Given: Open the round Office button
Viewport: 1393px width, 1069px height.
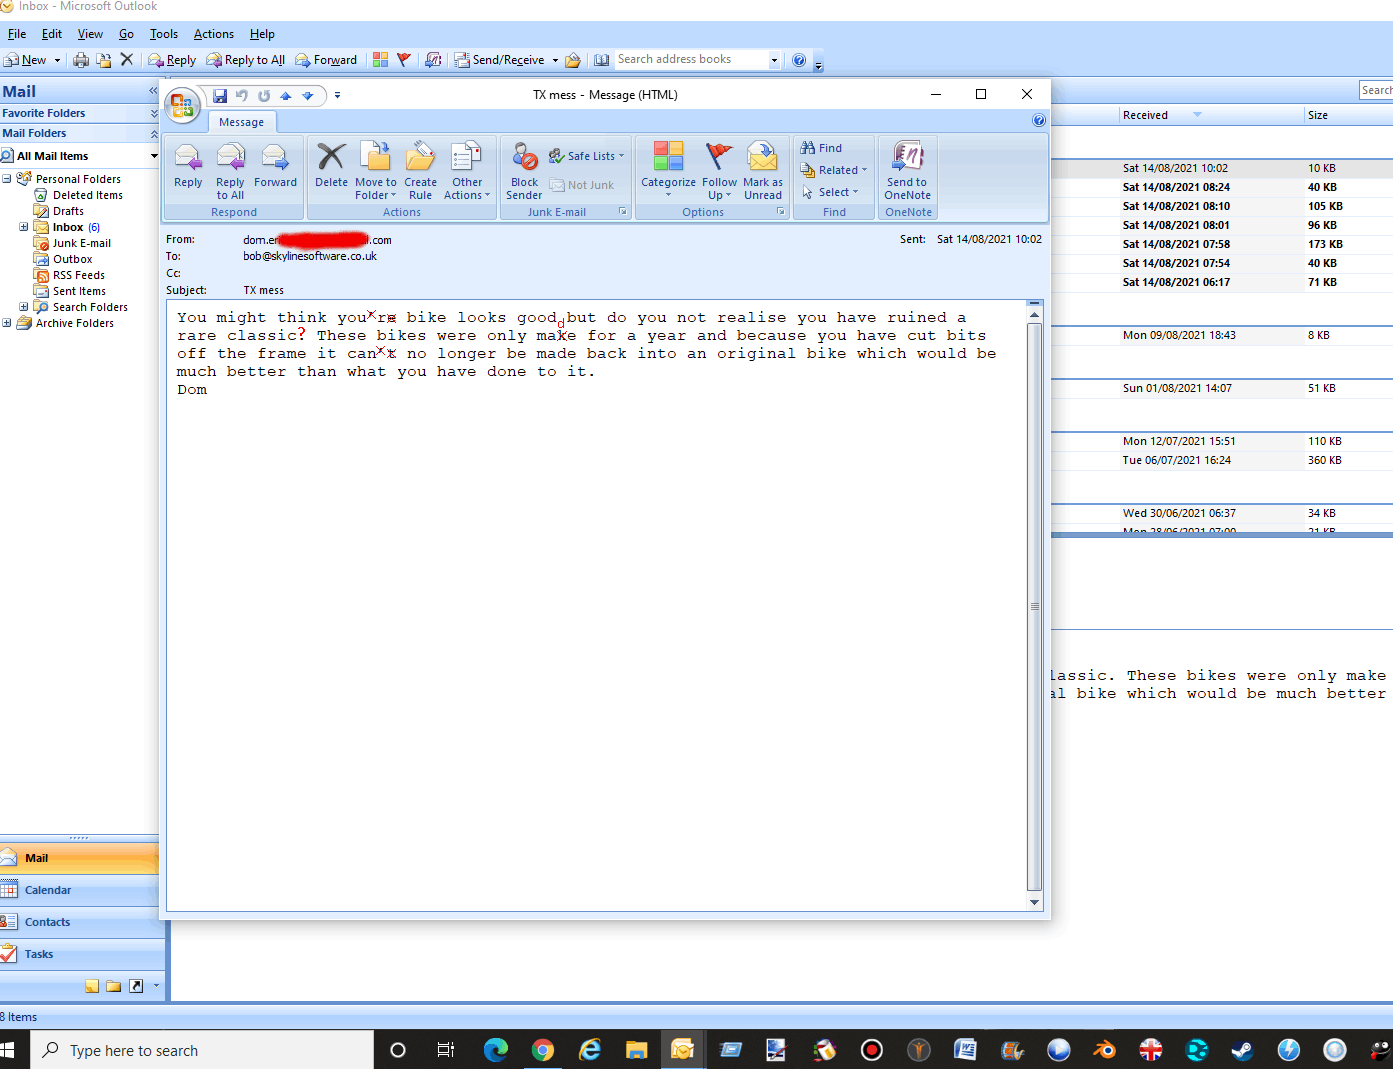Looking at the screenshot, I should coord(182,105).
